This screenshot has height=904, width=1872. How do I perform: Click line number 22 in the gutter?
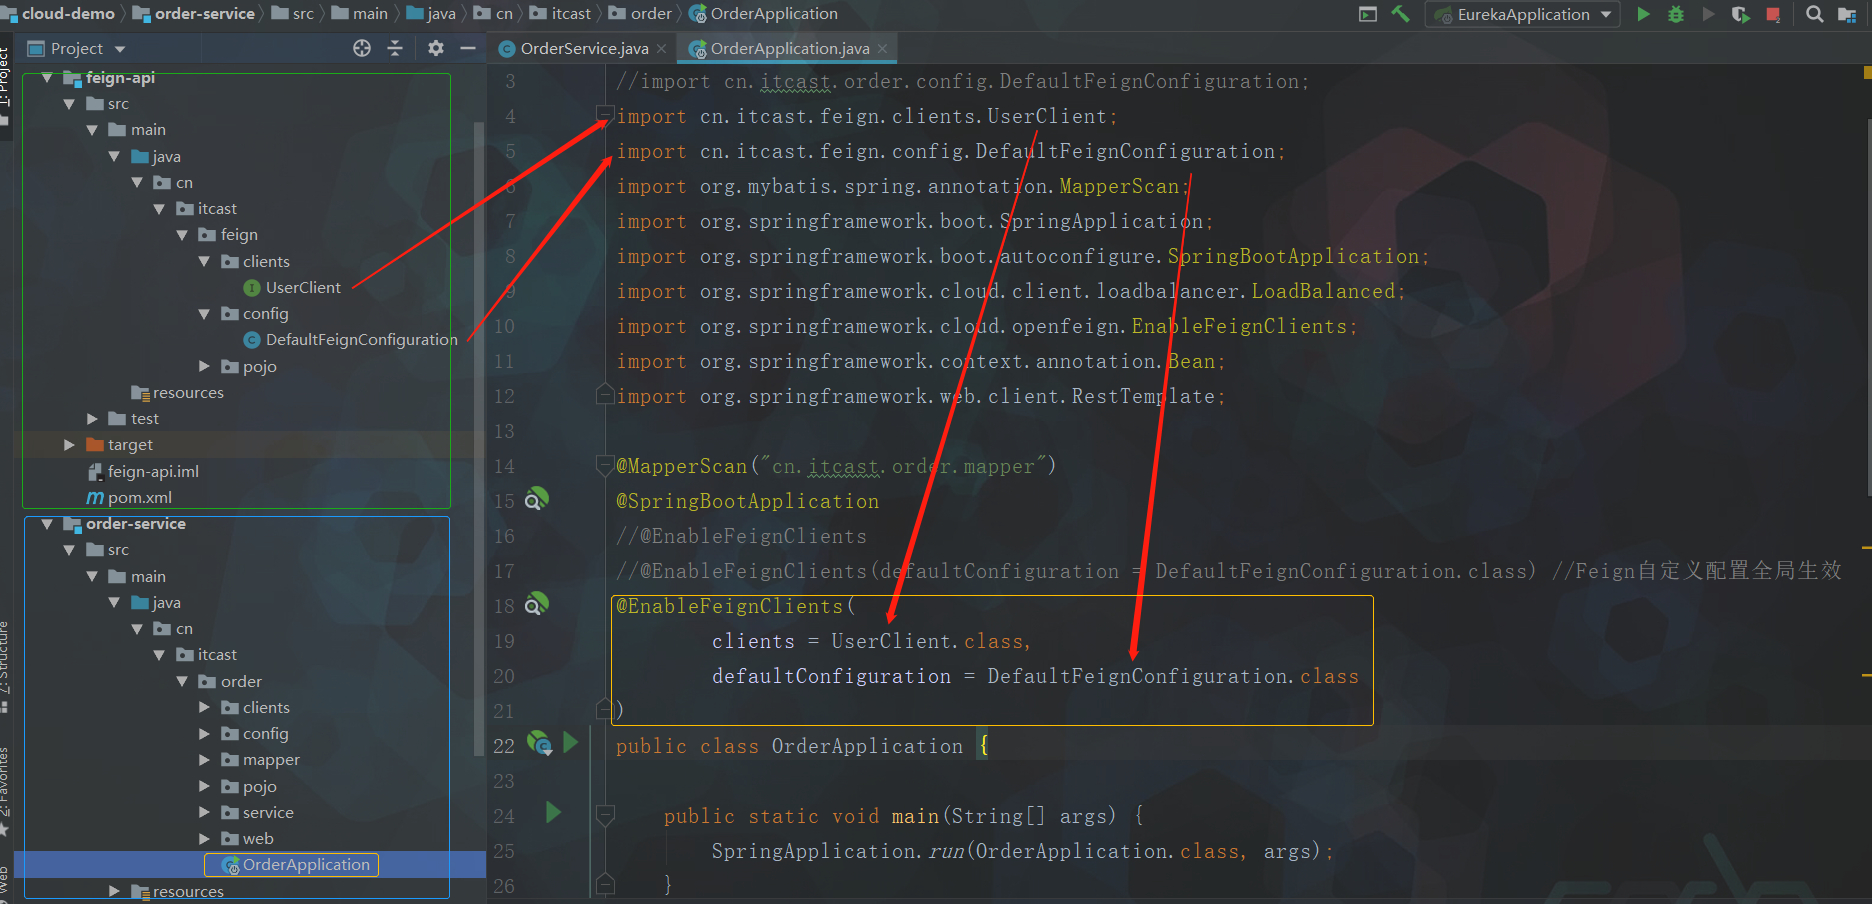click(x=504, y=746)
